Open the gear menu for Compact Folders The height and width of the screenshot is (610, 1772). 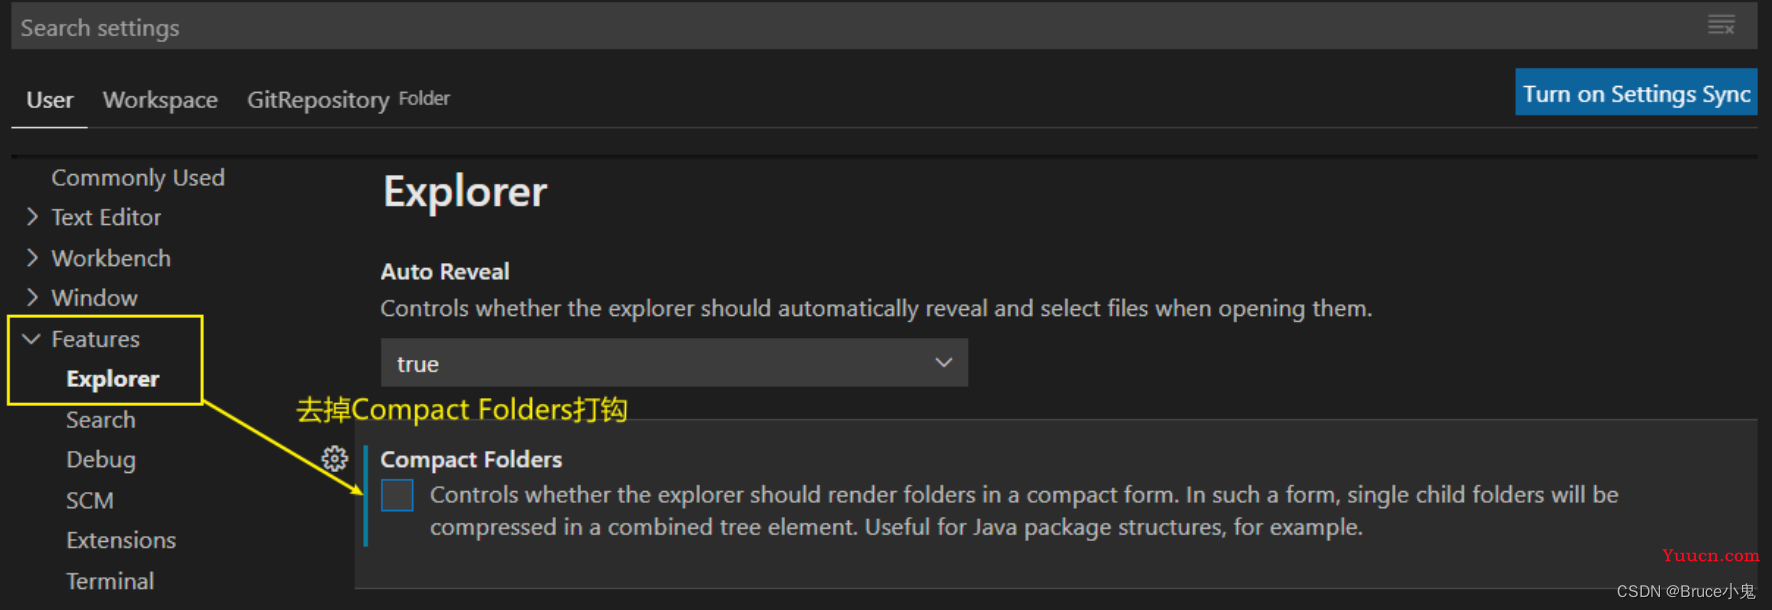(x=335, y=459)
